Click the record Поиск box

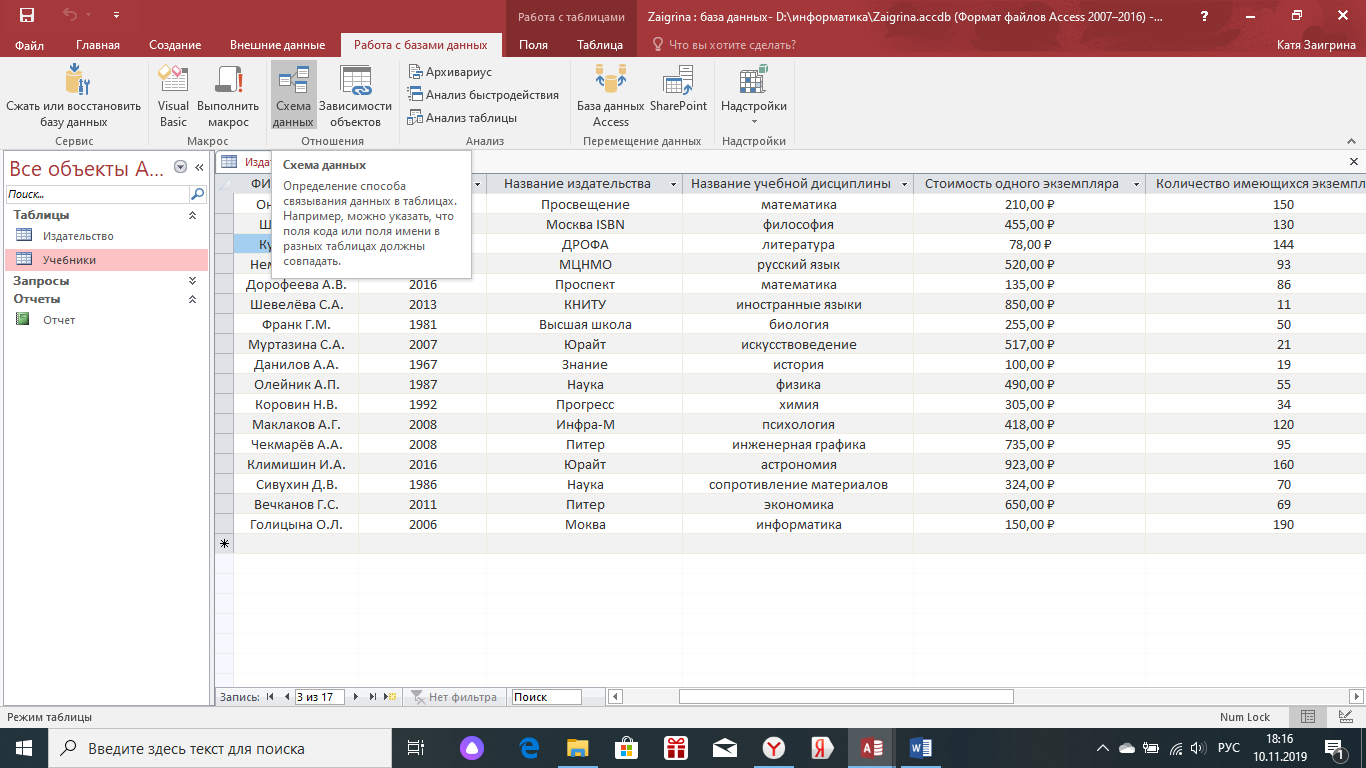(x=546, y=697)
